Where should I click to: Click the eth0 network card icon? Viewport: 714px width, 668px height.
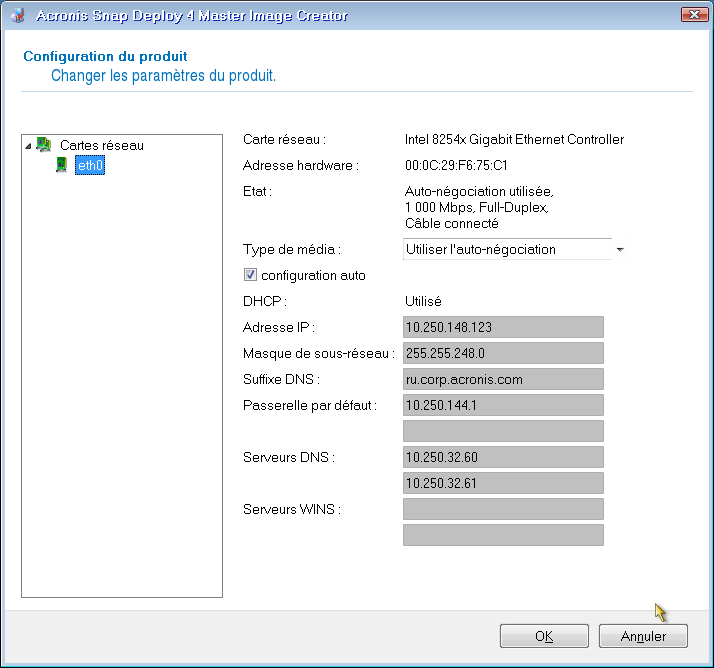tap(62, 165)
